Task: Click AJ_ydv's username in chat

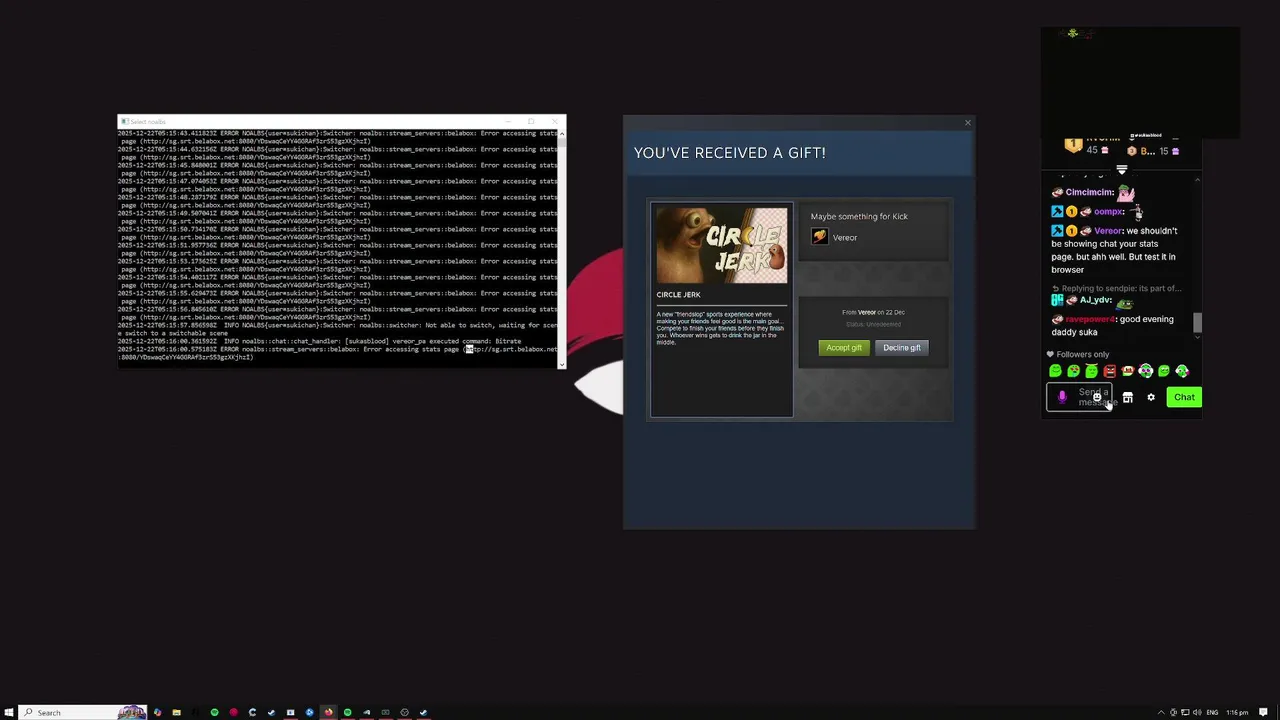Action: [1095, 300]
